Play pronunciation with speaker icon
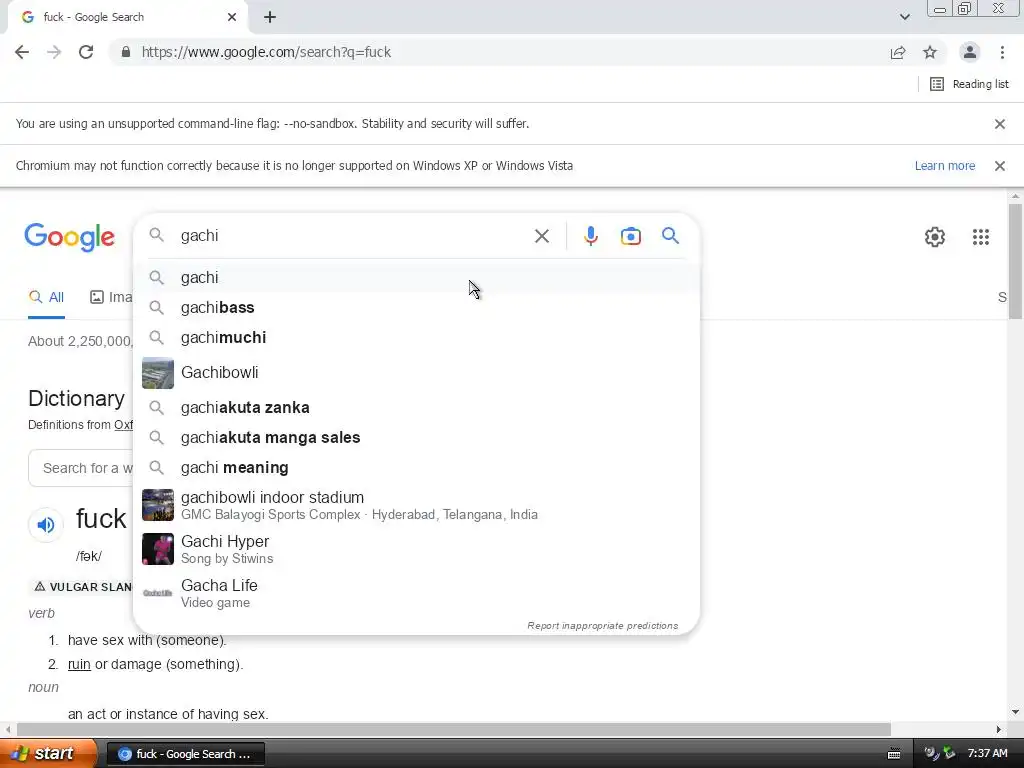 (46, 524)
